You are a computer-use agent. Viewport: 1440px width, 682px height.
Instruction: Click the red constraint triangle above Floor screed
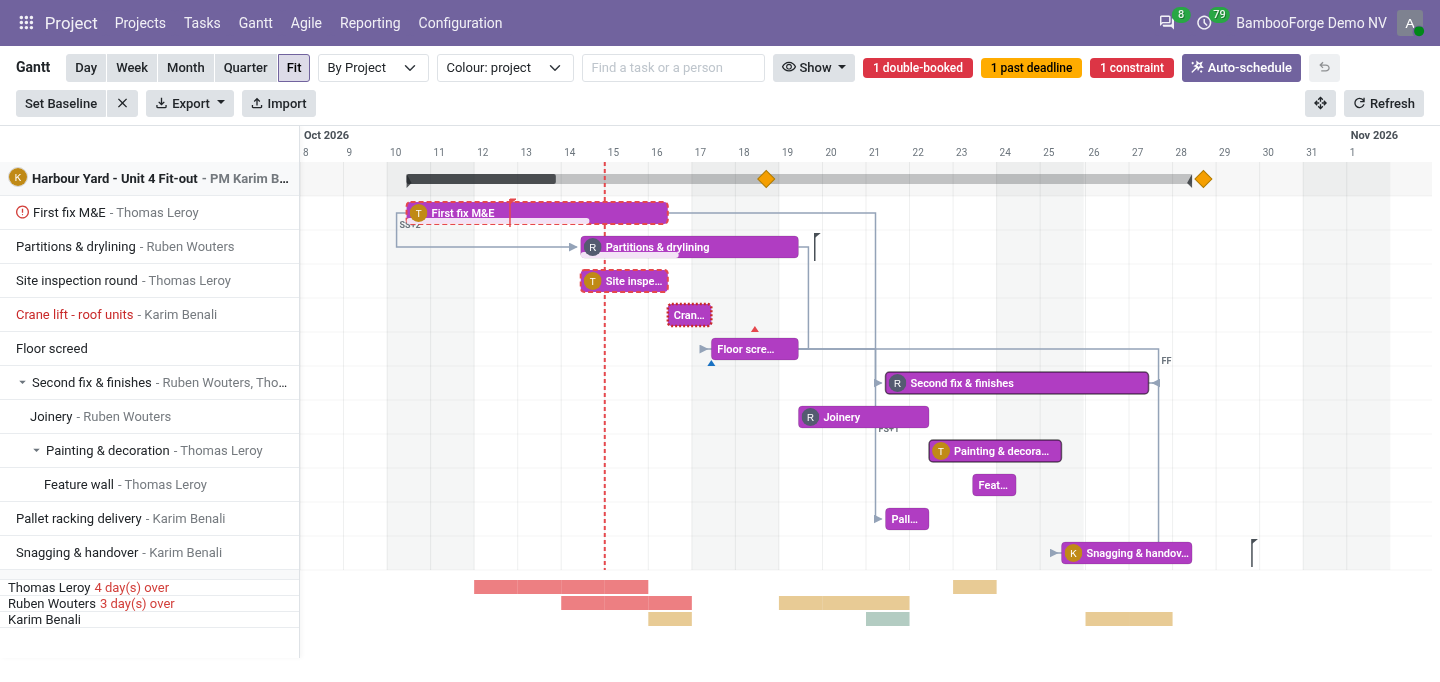tap(755, 329)
